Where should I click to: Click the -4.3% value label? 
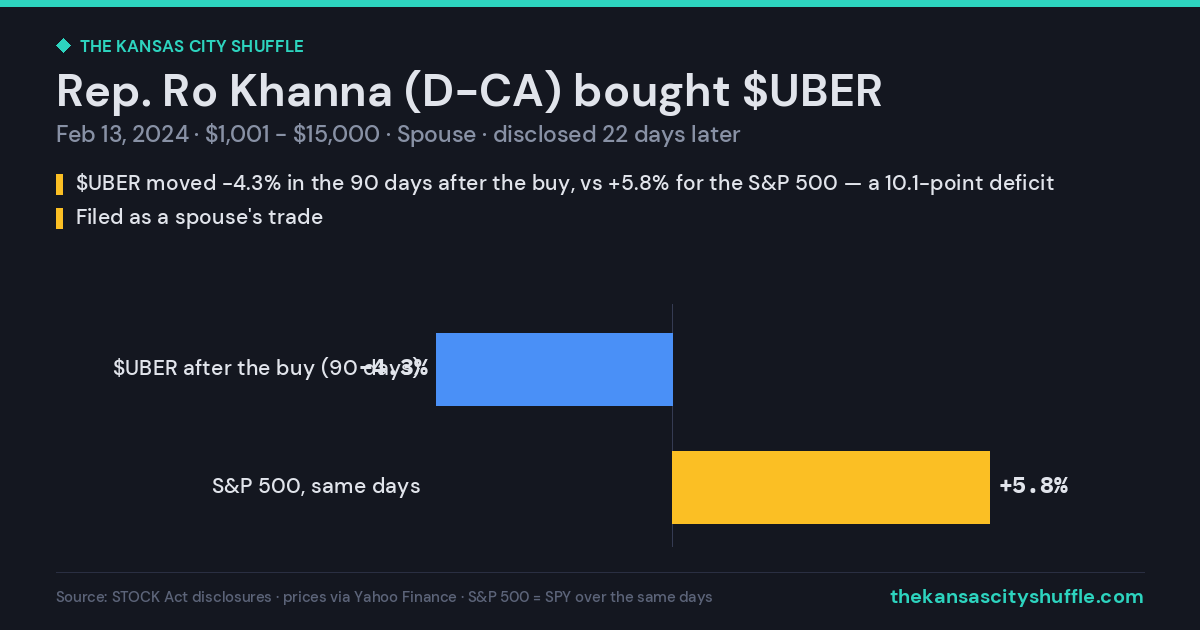394,369
